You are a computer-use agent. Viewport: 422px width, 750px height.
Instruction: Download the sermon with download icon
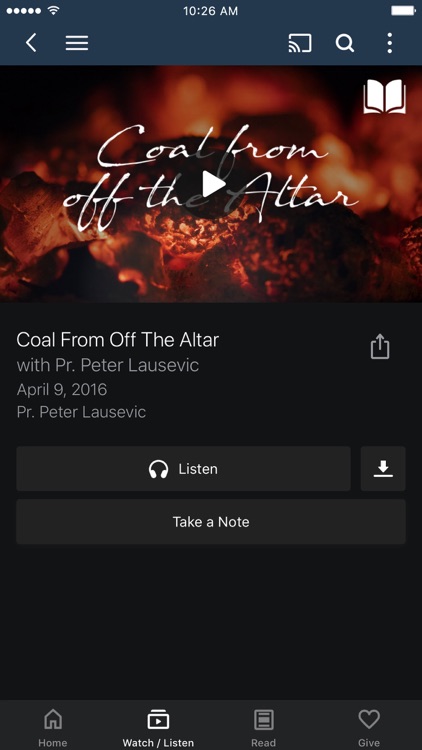(383, 469)
